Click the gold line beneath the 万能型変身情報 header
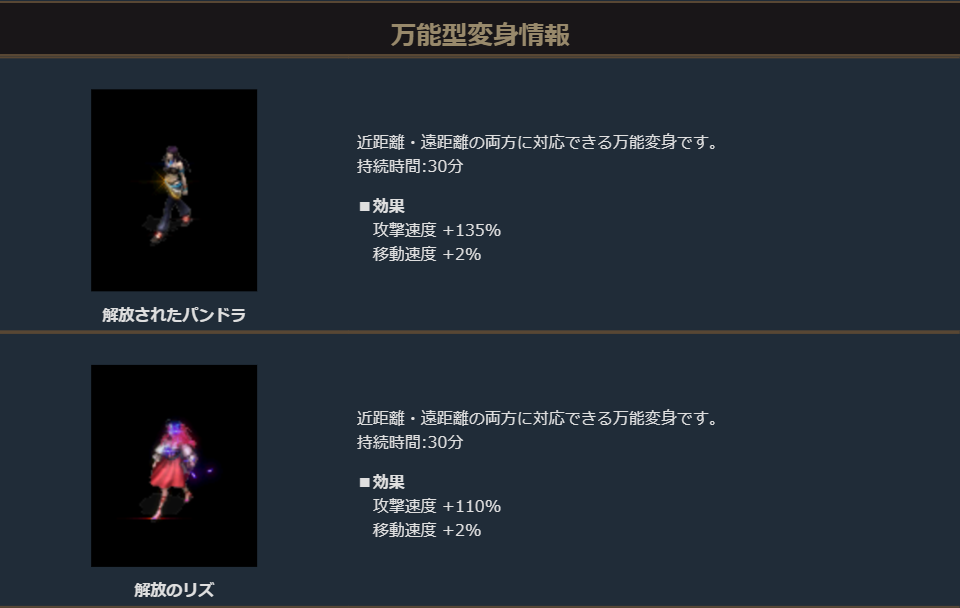The width and height of the screenshot is (960, 608). pyautogui.click(x=480, y=55)
